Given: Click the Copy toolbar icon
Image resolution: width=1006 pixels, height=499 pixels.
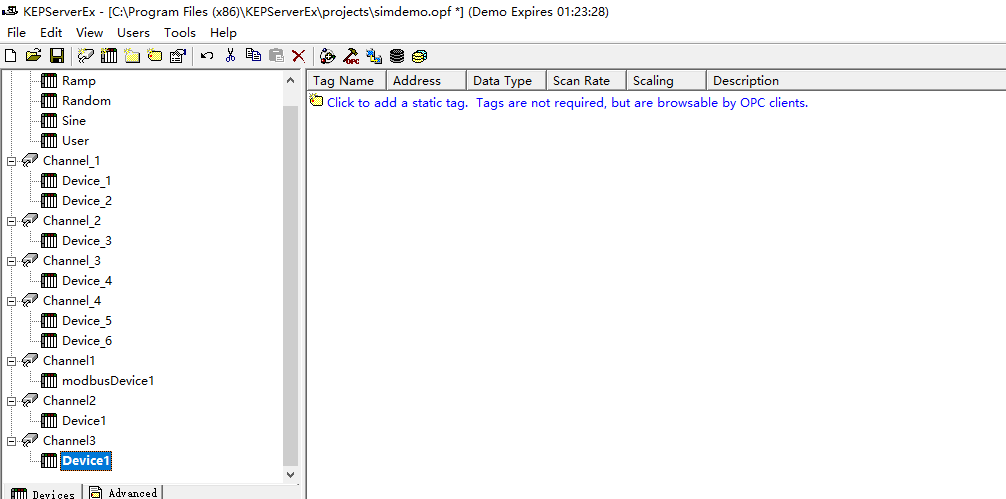Looking at the screenshot, I should pos(253,56).
